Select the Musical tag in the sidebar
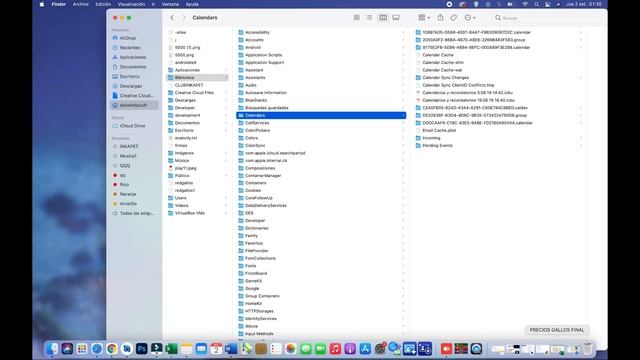Image resolution: width=640 pixels, height=360 pixels. (128, 156)
